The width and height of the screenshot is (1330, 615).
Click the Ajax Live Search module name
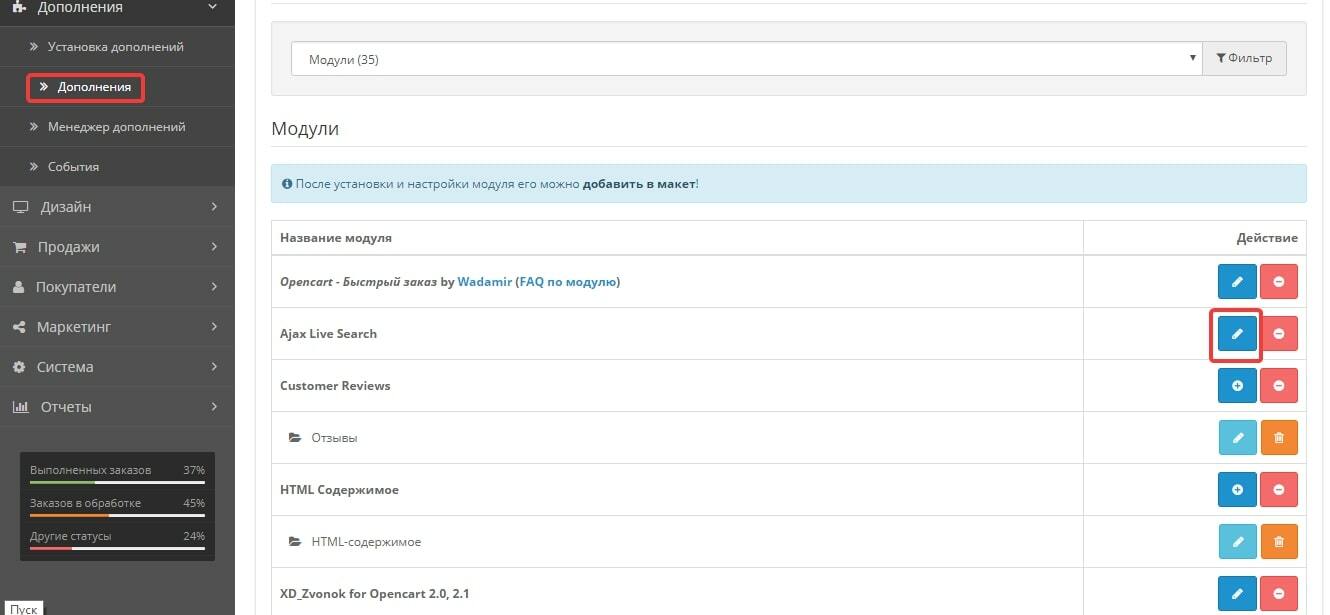tap(328, 334)
